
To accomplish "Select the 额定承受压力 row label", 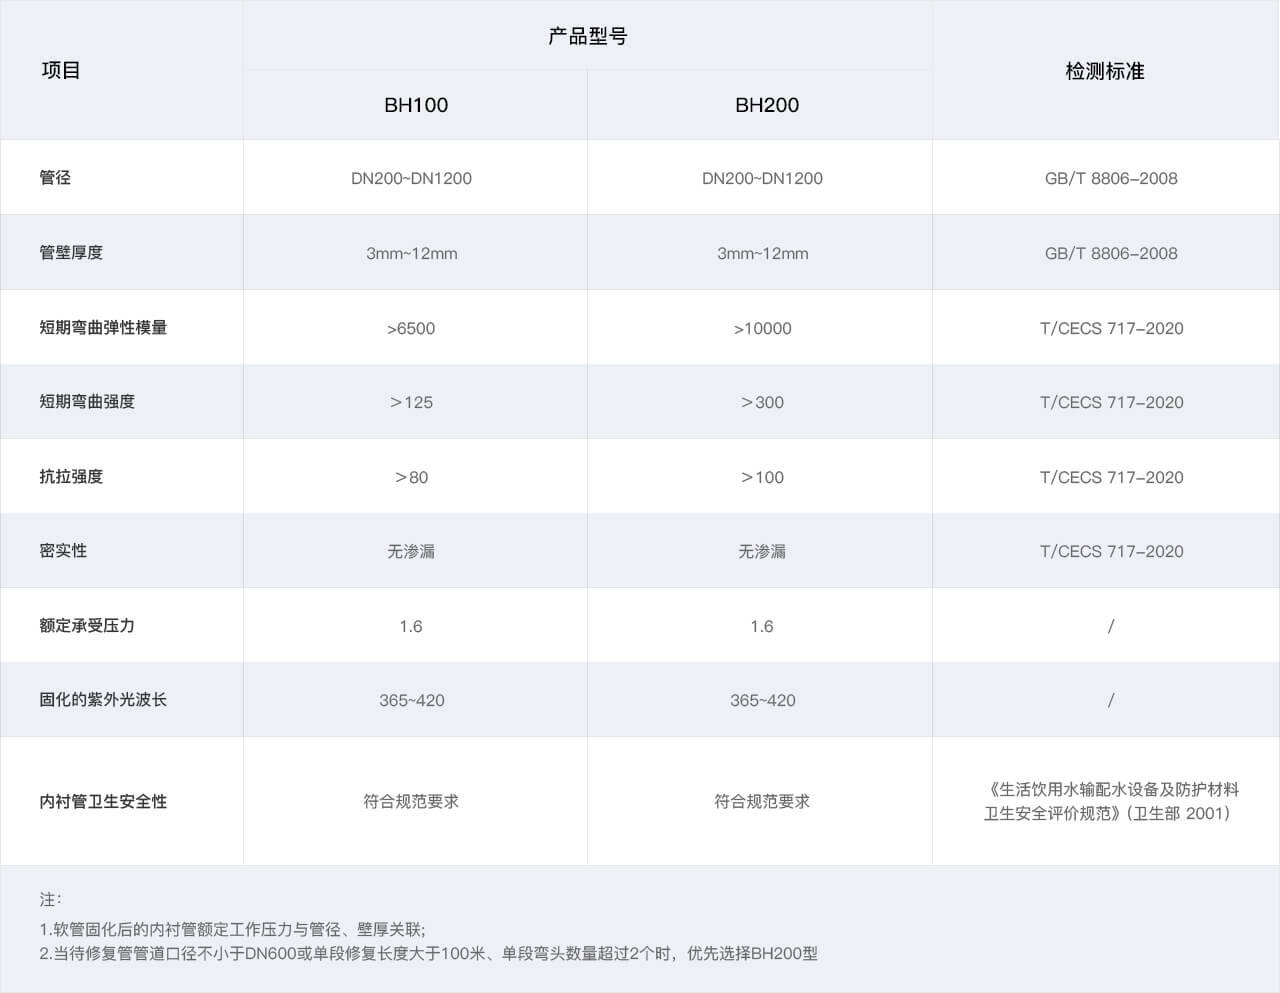I will tap(87, 626).
